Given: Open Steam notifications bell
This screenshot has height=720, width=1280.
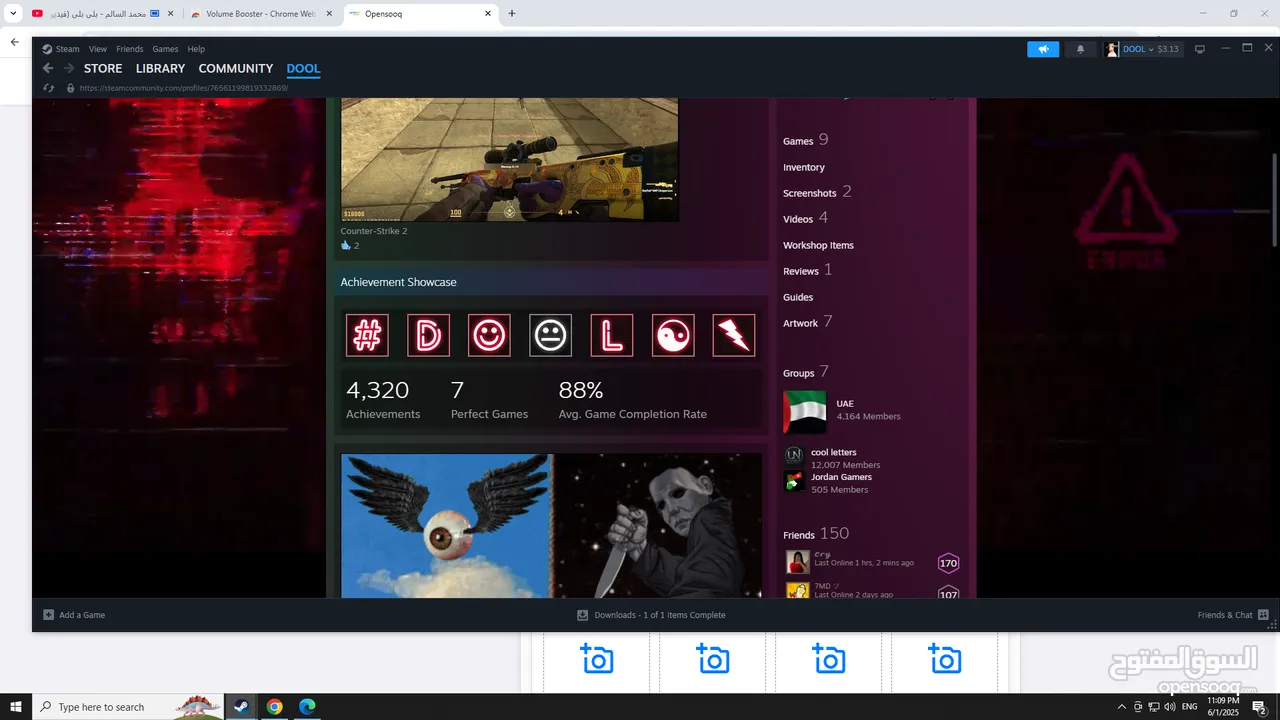Looking at the screenshot, I should pos(1080,49).
